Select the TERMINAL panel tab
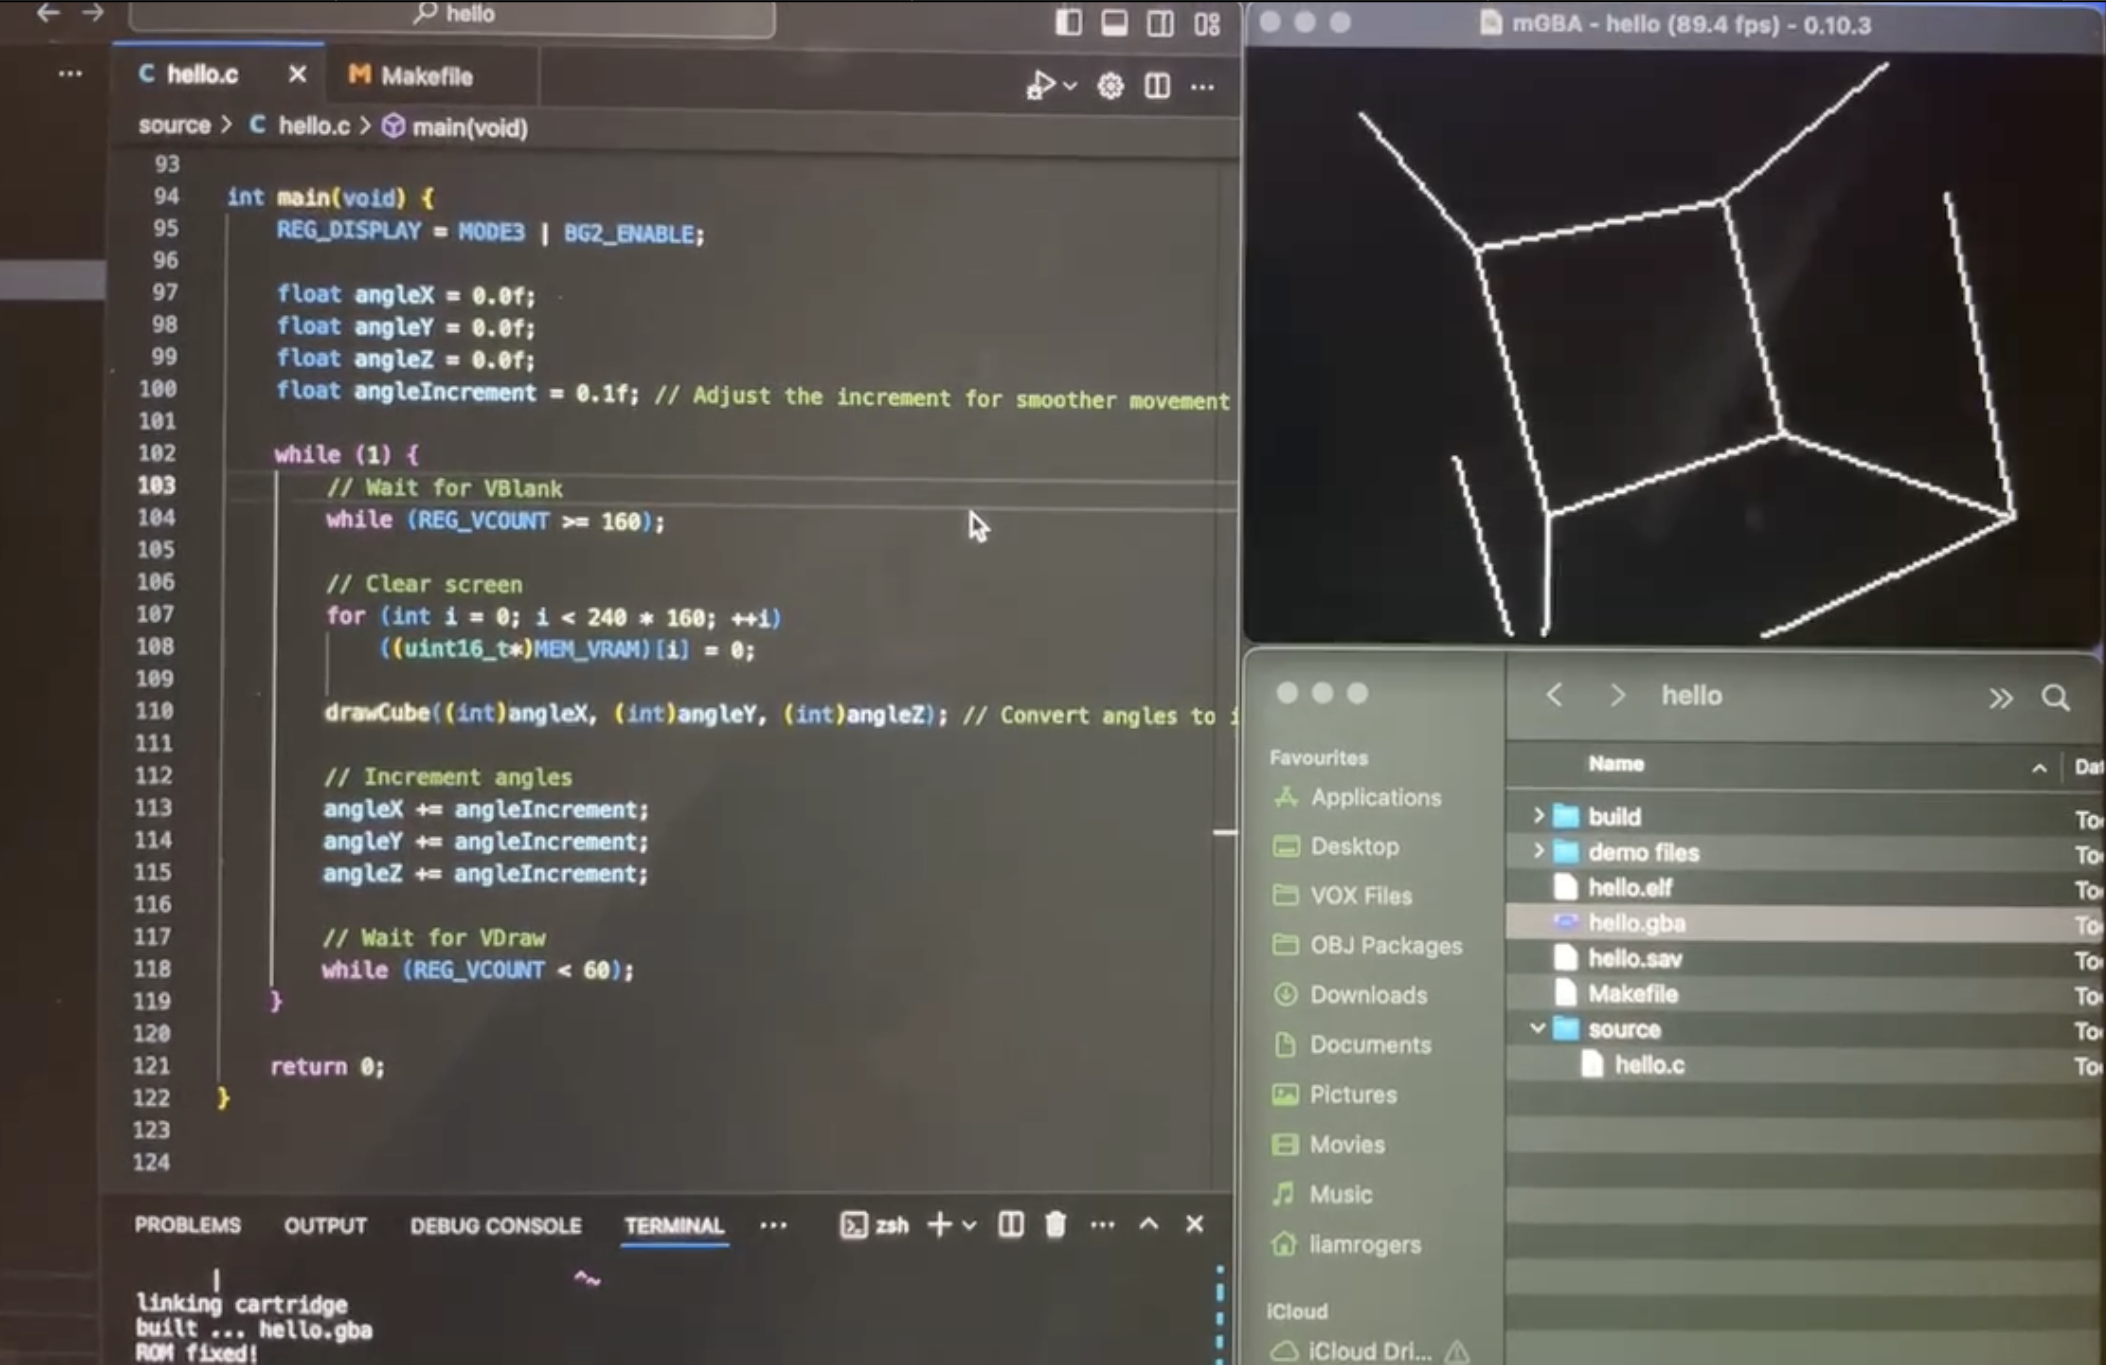The width and height of the screenshot is (2106, 1365). click(674, 1225)
